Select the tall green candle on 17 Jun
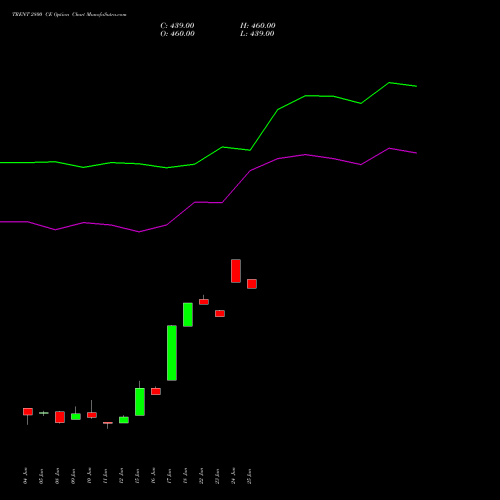Viewport: 500px width, 500px height. pyautogui.click(x=172, y=353)
